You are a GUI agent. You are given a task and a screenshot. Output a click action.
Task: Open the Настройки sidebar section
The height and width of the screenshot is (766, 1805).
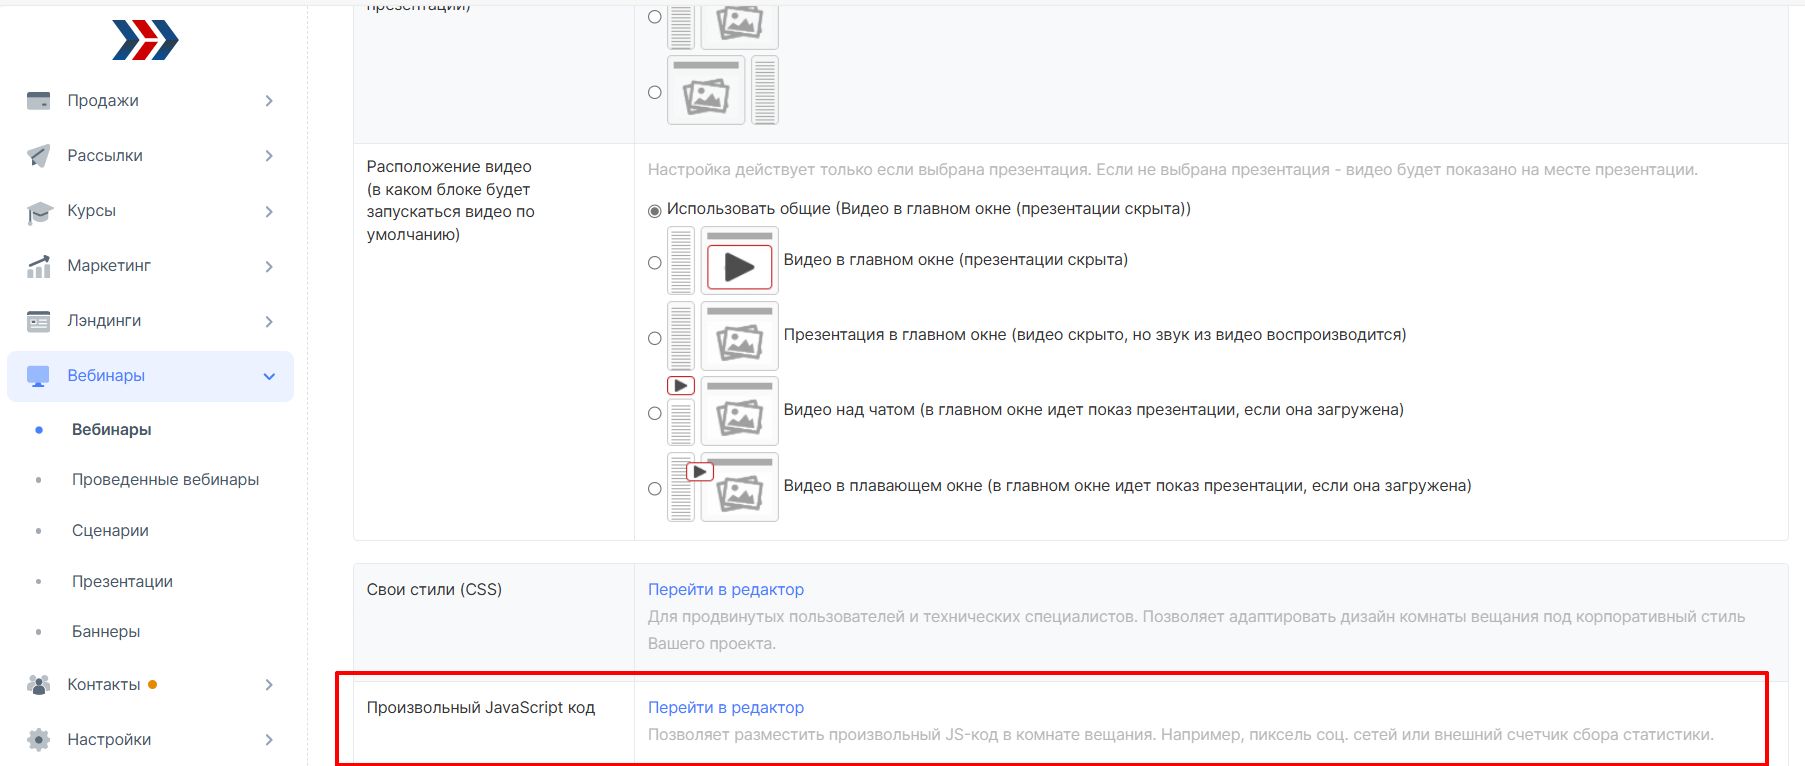pyautogui.click(x=150, y=740)
